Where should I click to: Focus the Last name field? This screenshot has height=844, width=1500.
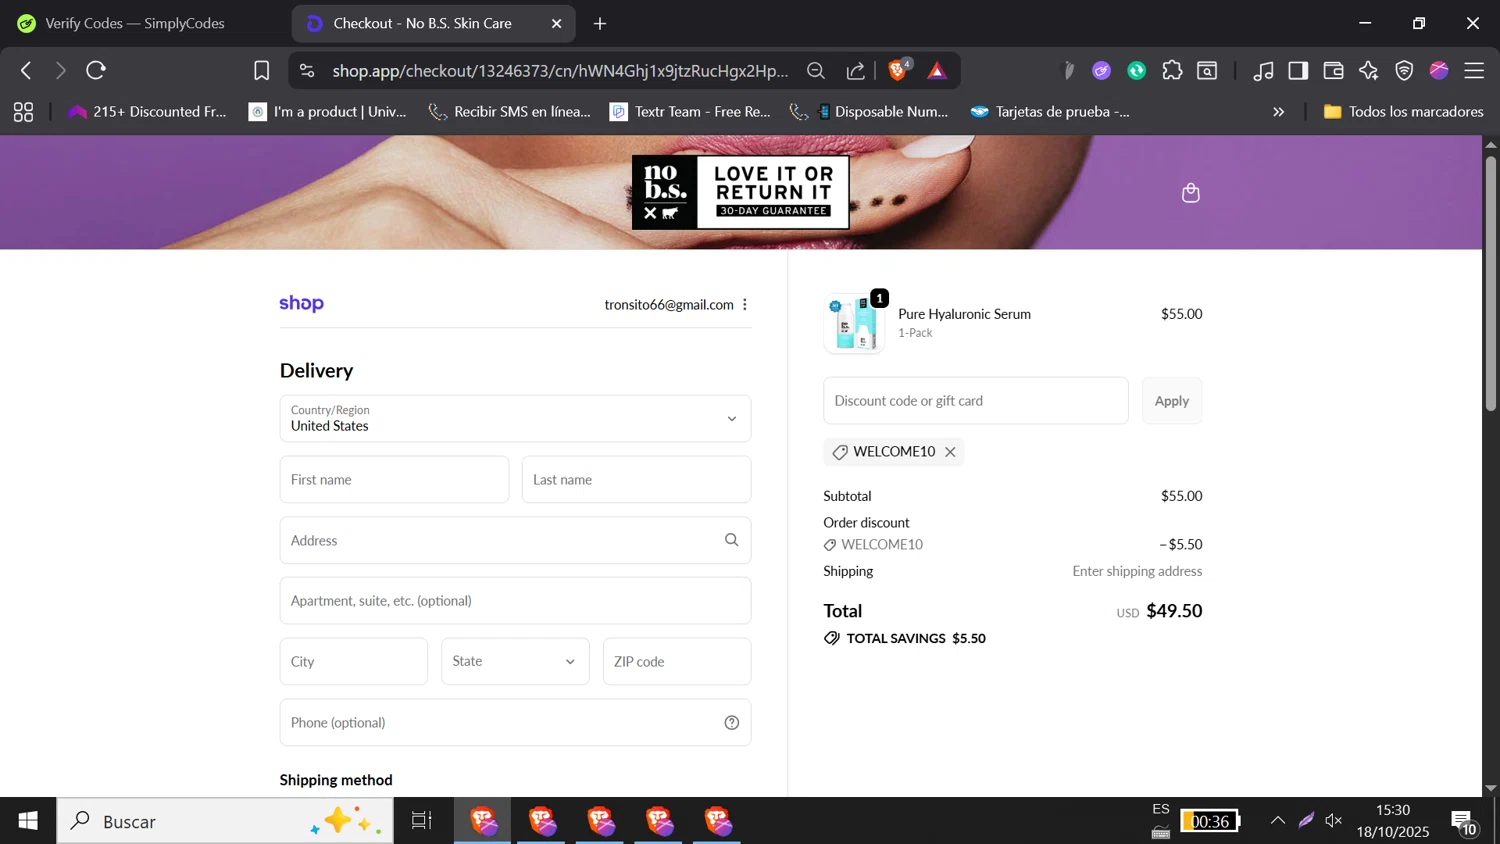(636, 479)
